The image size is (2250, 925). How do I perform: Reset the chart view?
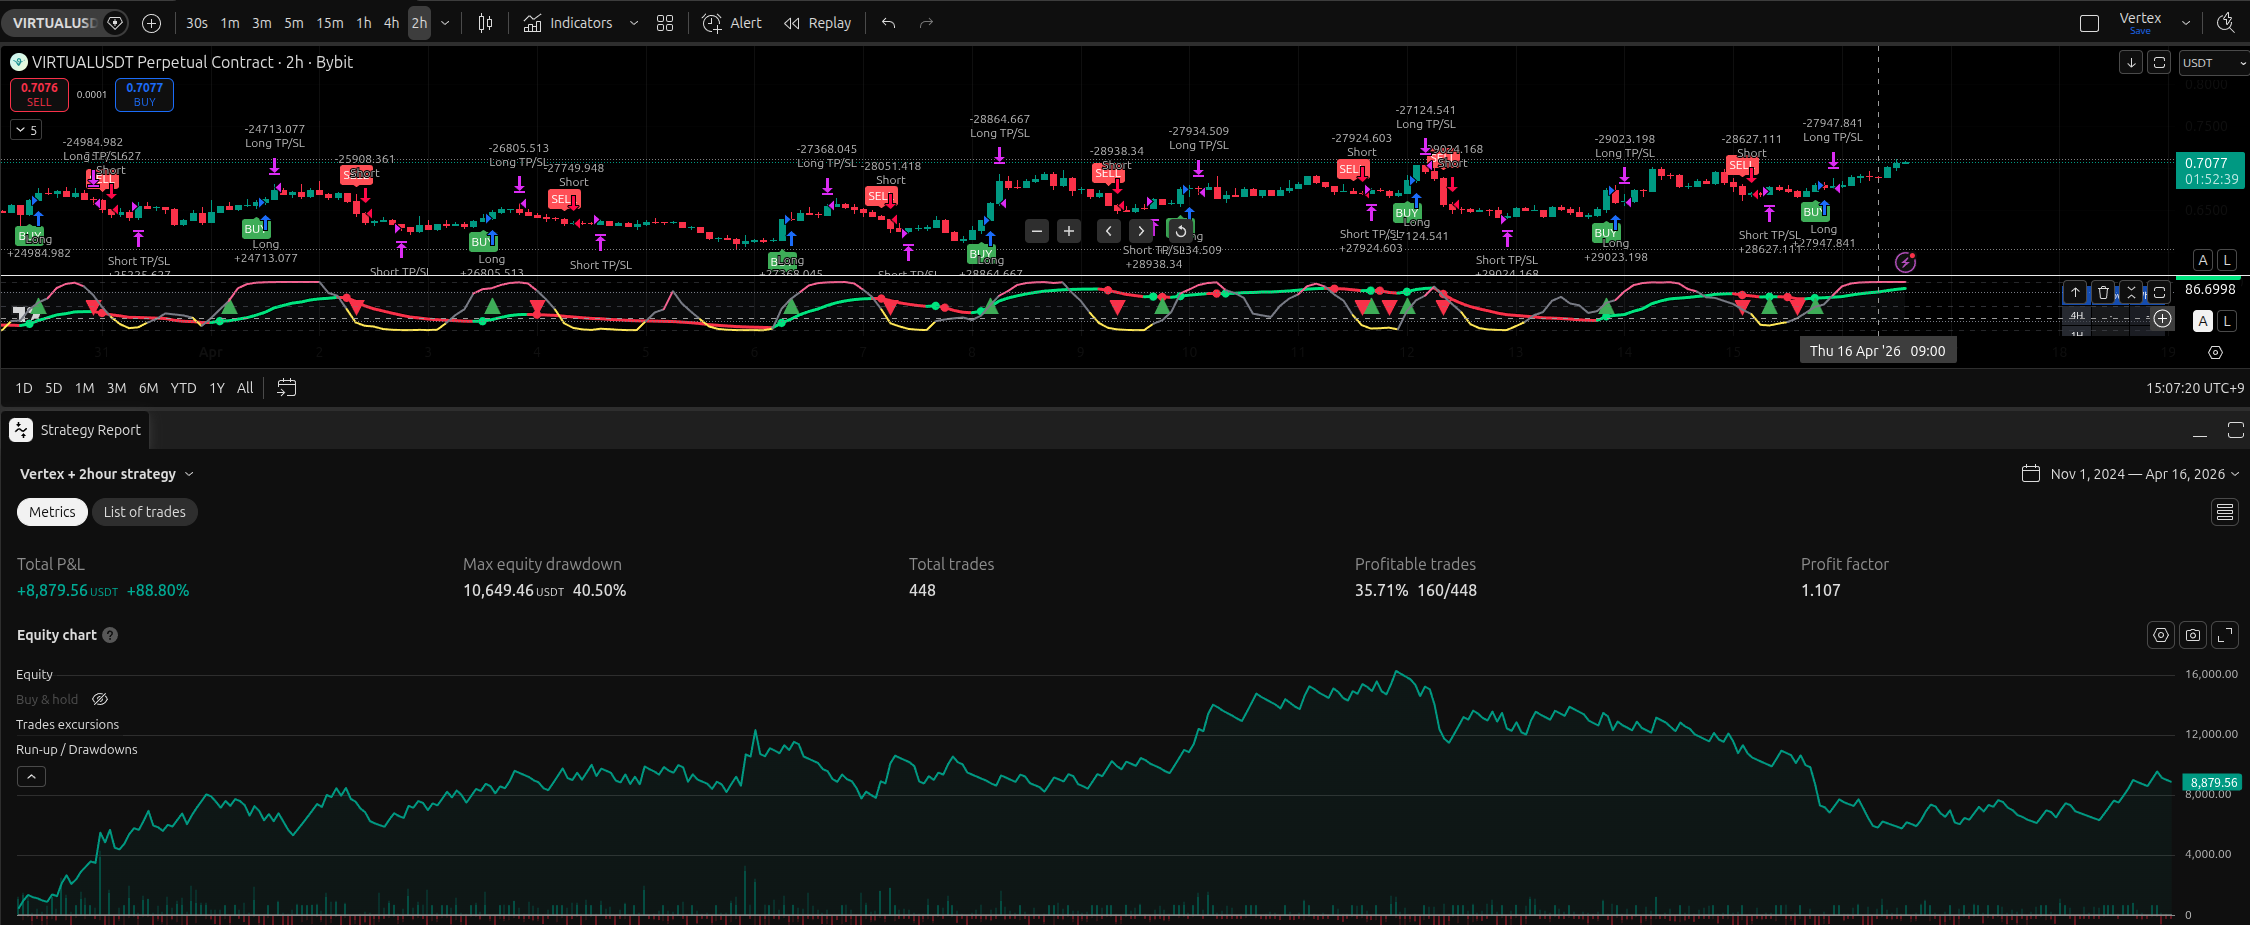(x=1181, y=231)
